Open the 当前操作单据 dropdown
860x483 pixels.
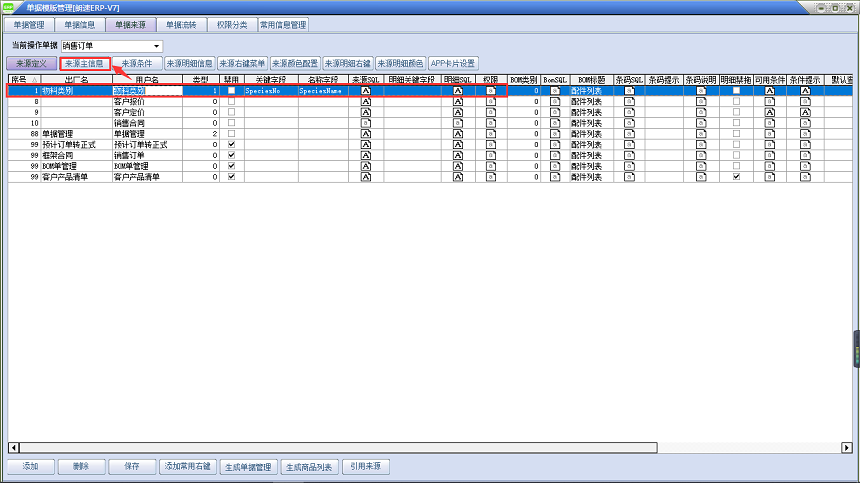pos(157,46)
